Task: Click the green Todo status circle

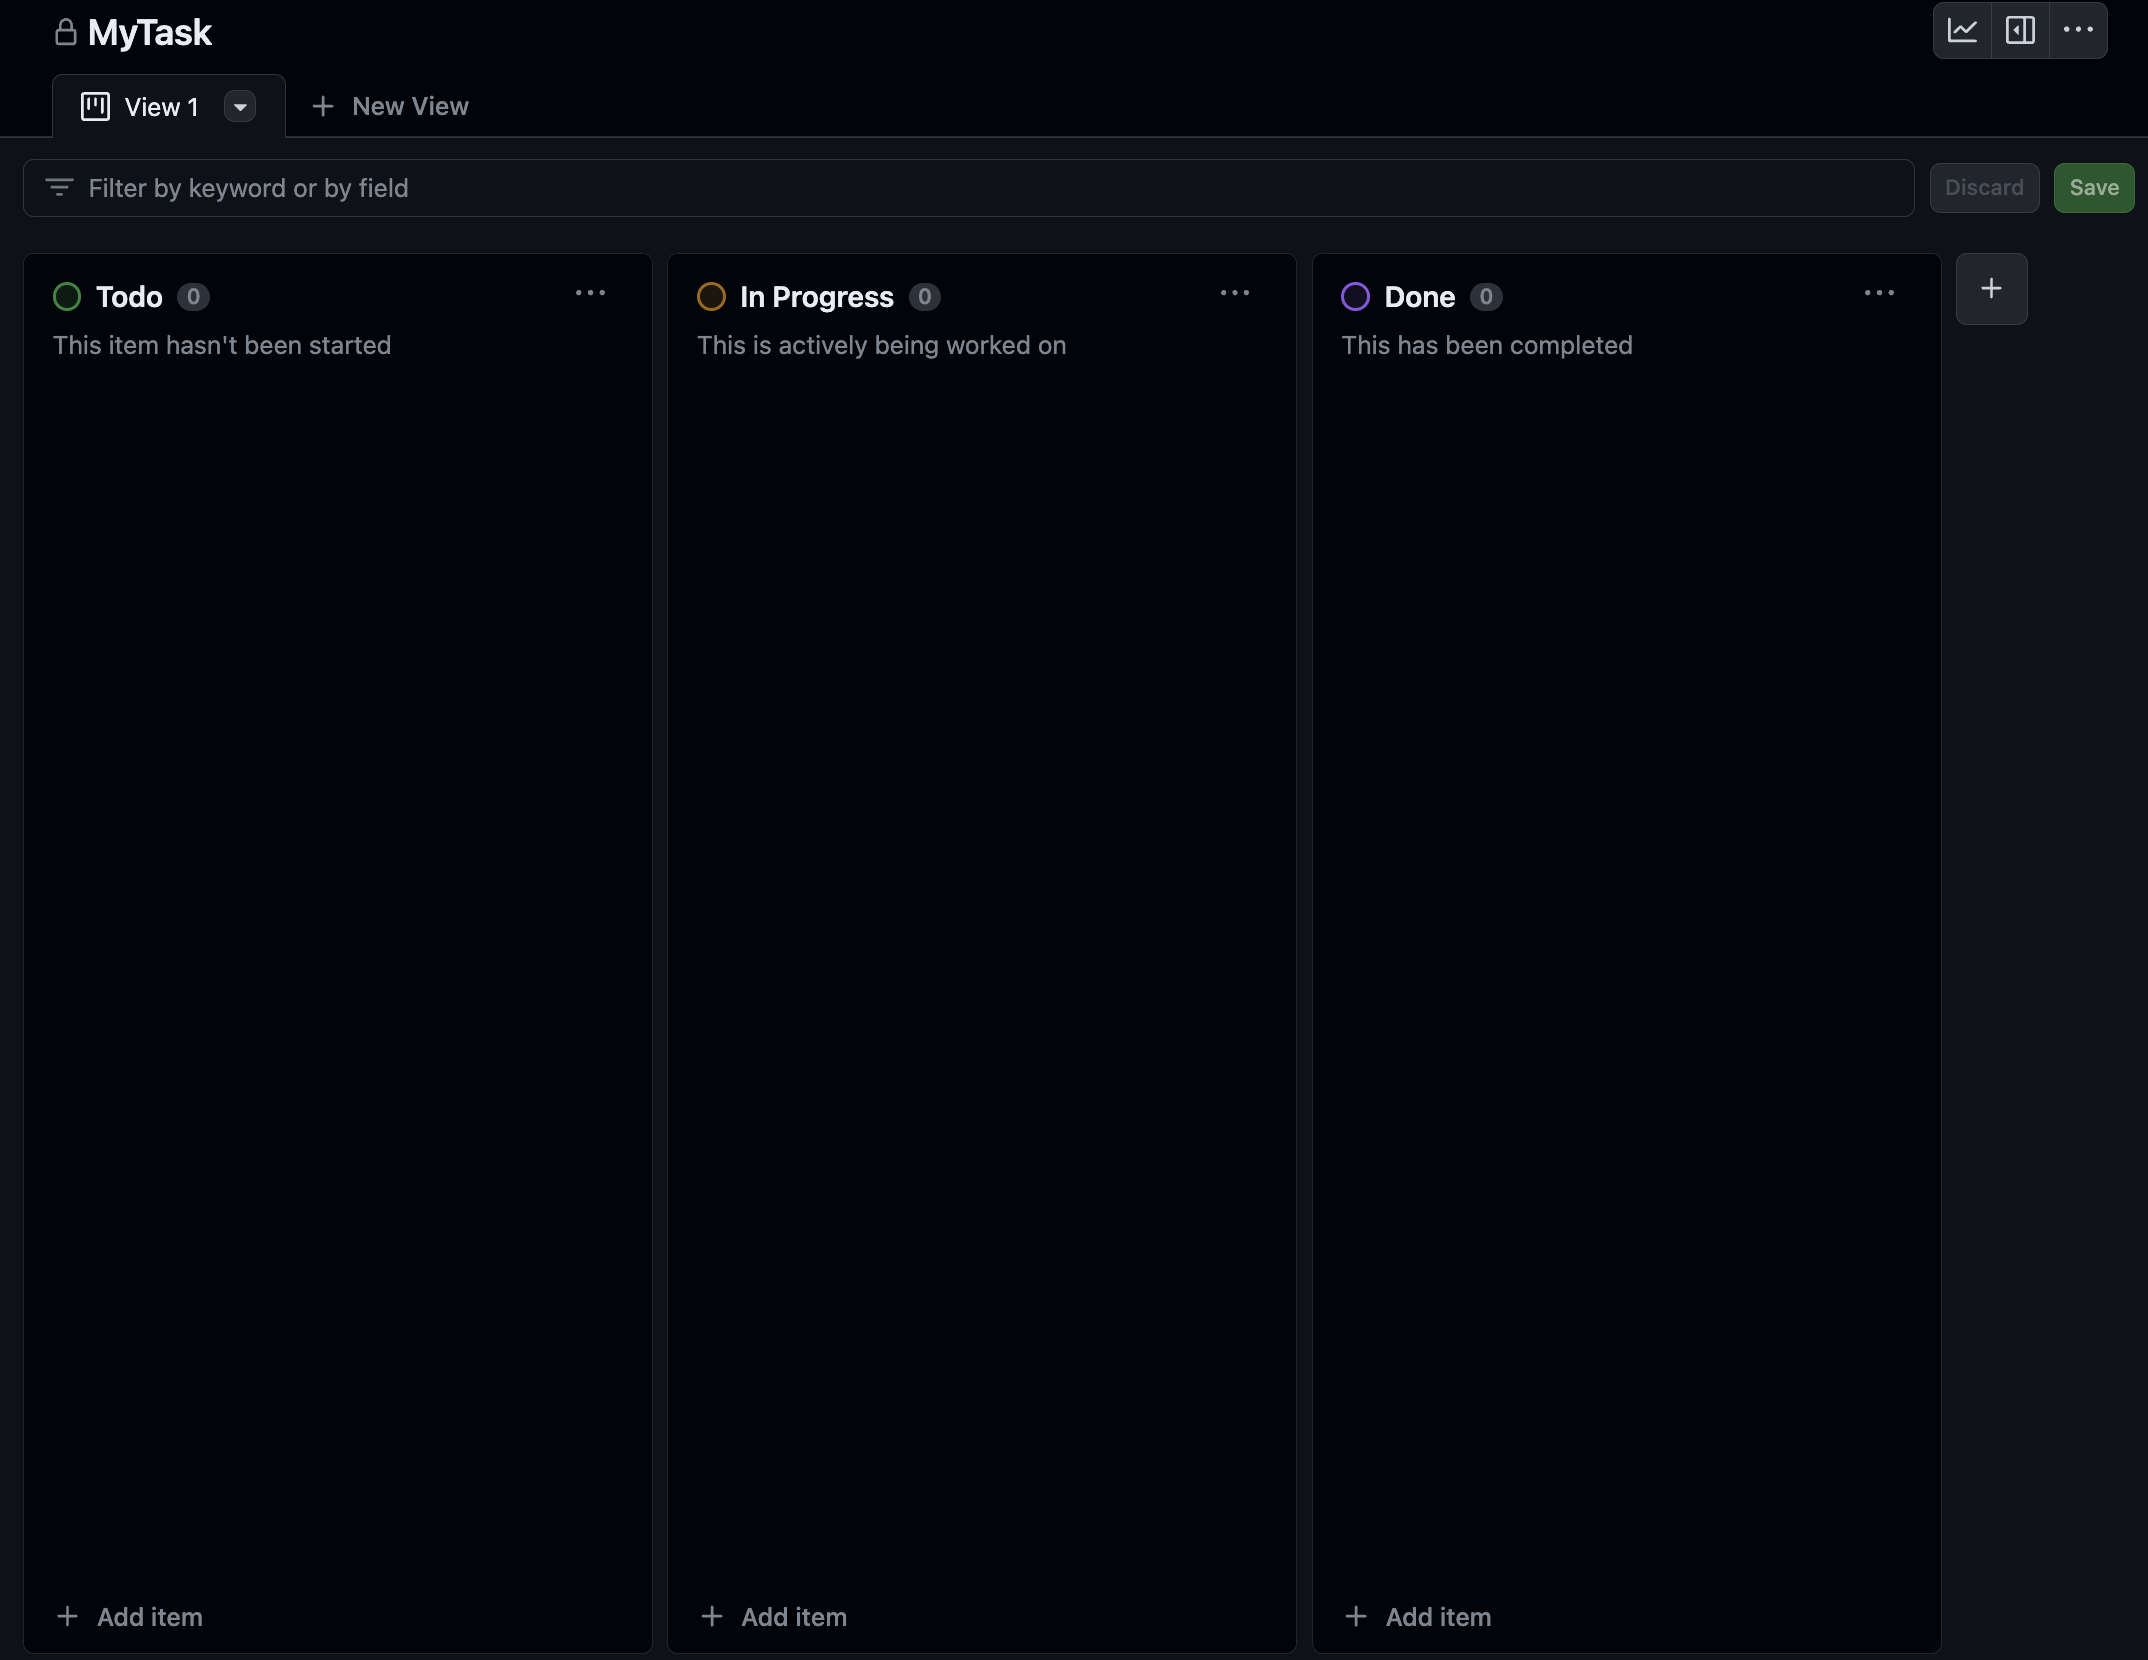Action: [x=66, y=296]
